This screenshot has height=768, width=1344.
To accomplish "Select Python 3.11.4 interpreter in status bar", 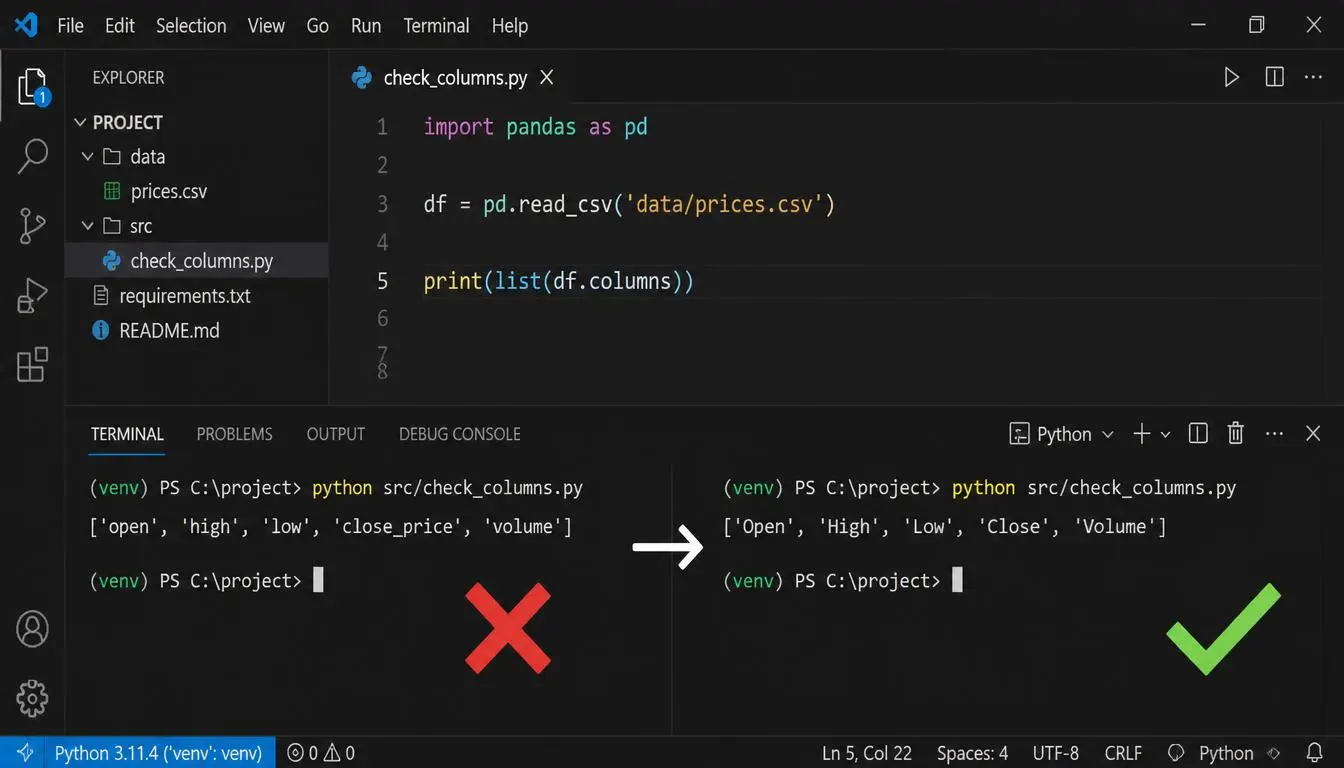I will (x=158, y=753).
